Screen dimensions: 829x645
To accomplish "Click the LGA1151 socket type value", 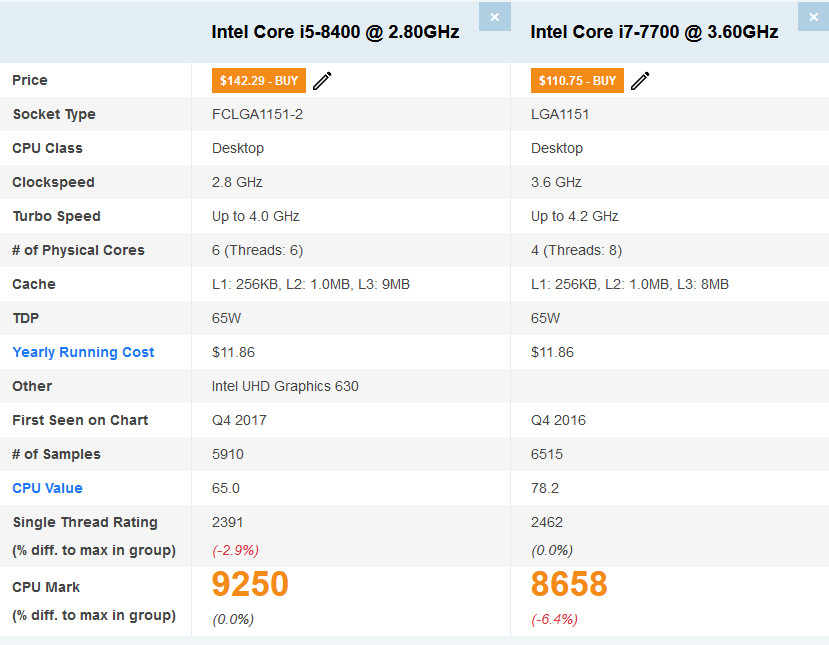I will 560,114.
